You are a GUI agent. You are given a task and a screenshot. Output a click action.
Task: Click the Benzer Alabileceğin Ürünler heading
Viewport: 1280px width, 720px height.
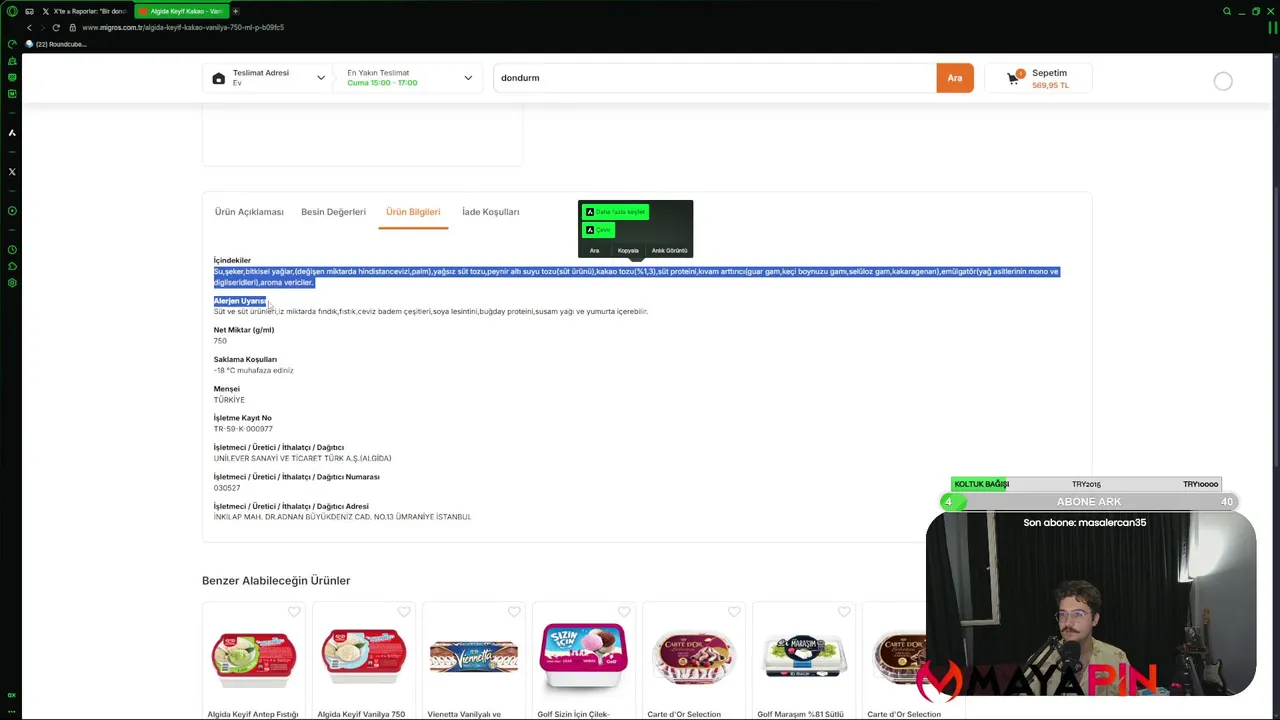pyautogui.click(x=276, y=580)
